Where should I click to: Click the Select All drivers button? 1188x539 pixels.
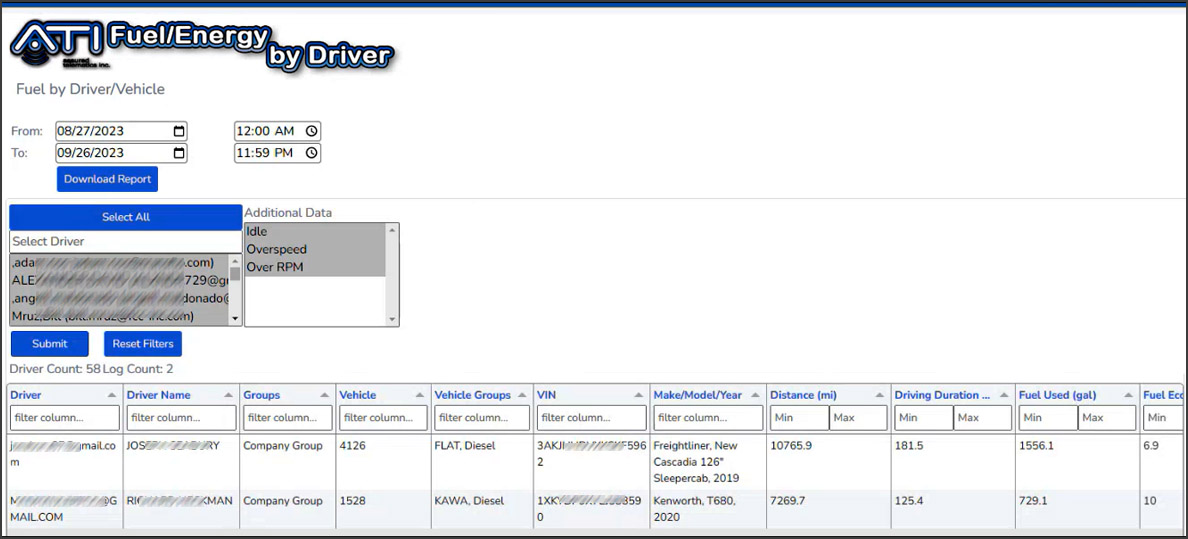pos(126,217)
